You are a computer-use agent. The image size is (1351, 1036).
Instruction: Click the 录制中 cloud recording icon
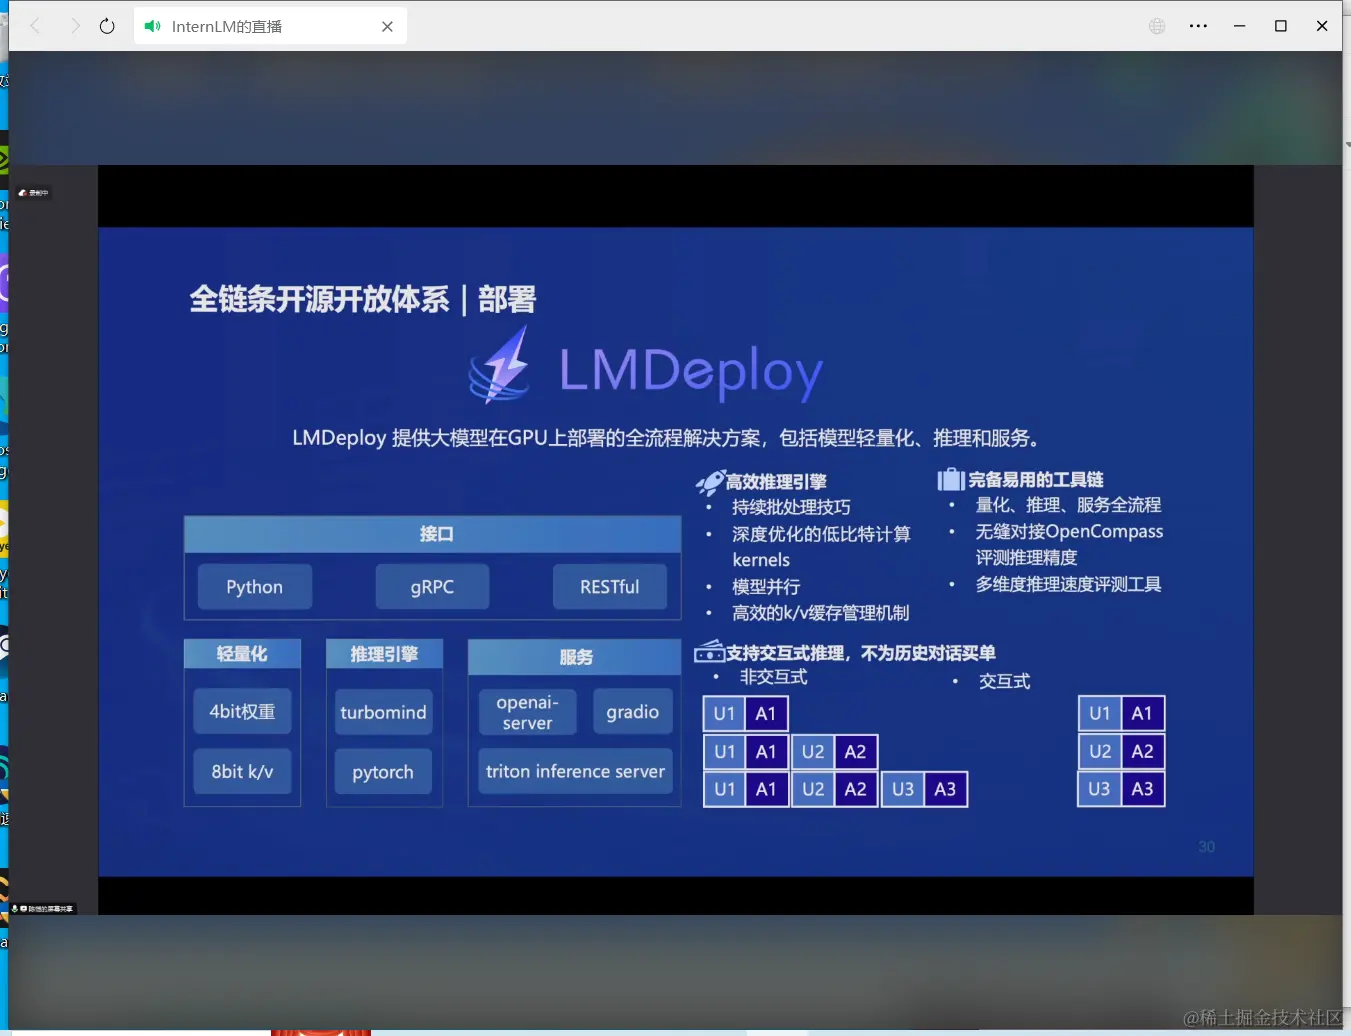click(x=23, y=193)
